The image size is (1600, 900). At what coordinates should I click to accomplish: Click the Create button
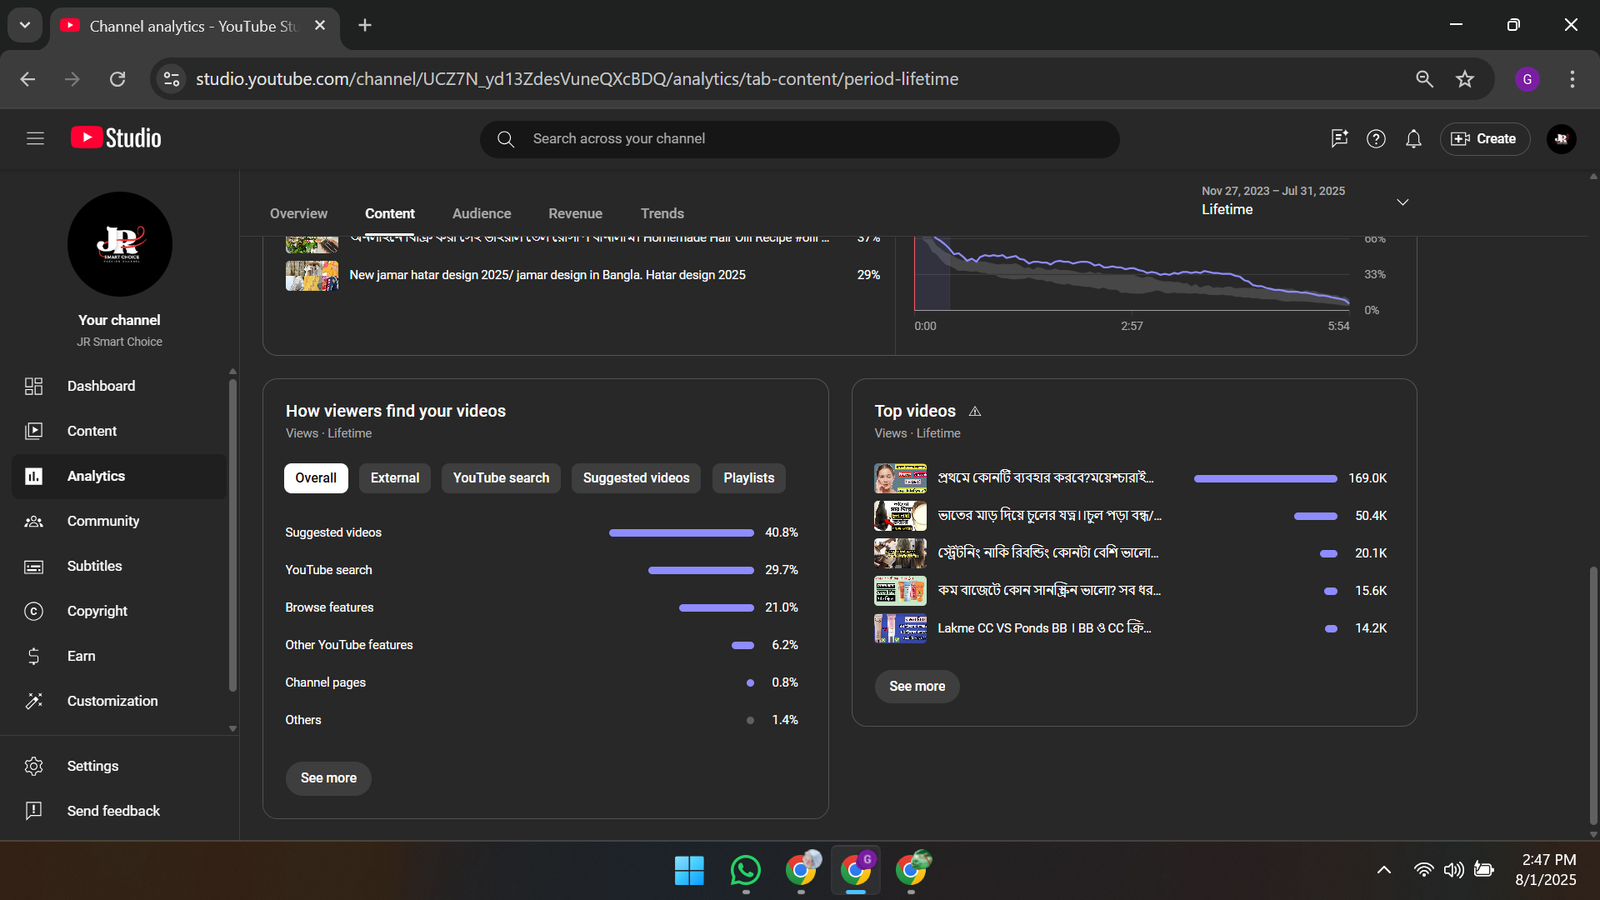tap(1484, 139)
